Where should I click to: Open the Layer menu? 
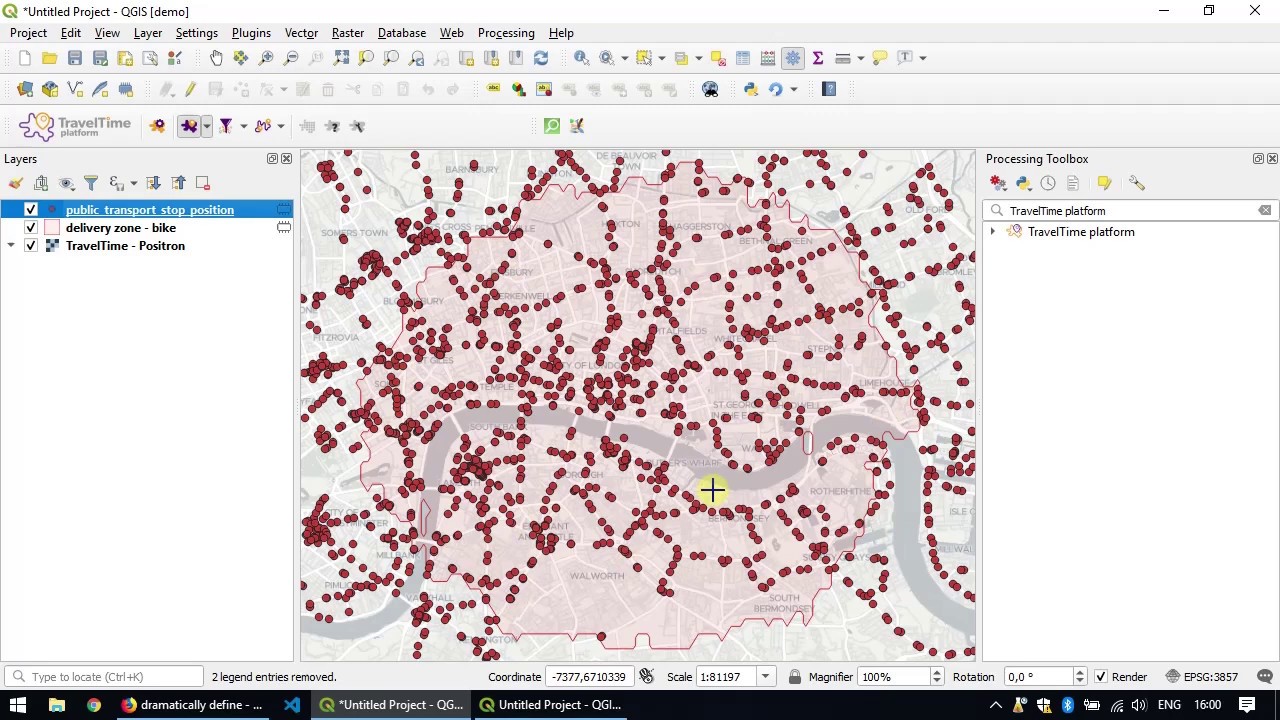pos(147,33)
